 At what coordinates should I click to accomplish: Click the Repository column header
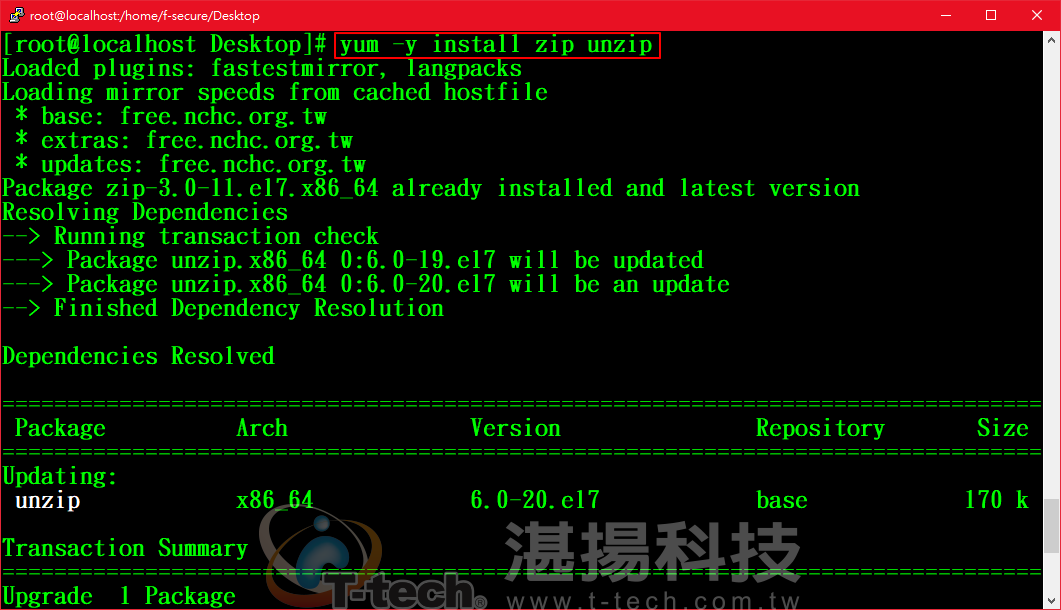tap(820, 429)
